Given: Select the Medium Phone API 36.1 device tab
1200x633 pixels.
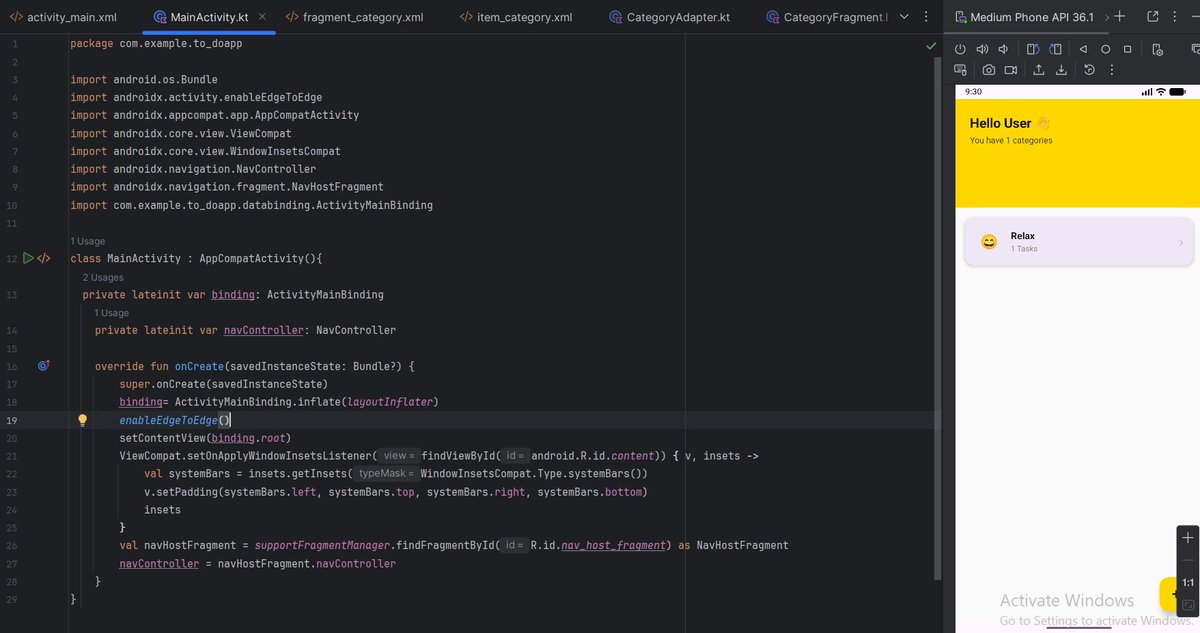Looking at the screenshot, I should [x=1024, y=17].
